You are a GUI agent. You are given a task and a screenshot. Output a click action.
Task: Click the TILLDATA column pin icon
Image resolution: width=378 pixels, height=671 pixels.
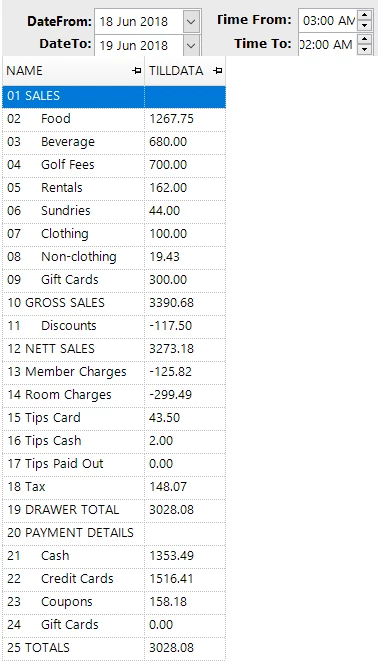pyautogui.click(x=217, y=71)
